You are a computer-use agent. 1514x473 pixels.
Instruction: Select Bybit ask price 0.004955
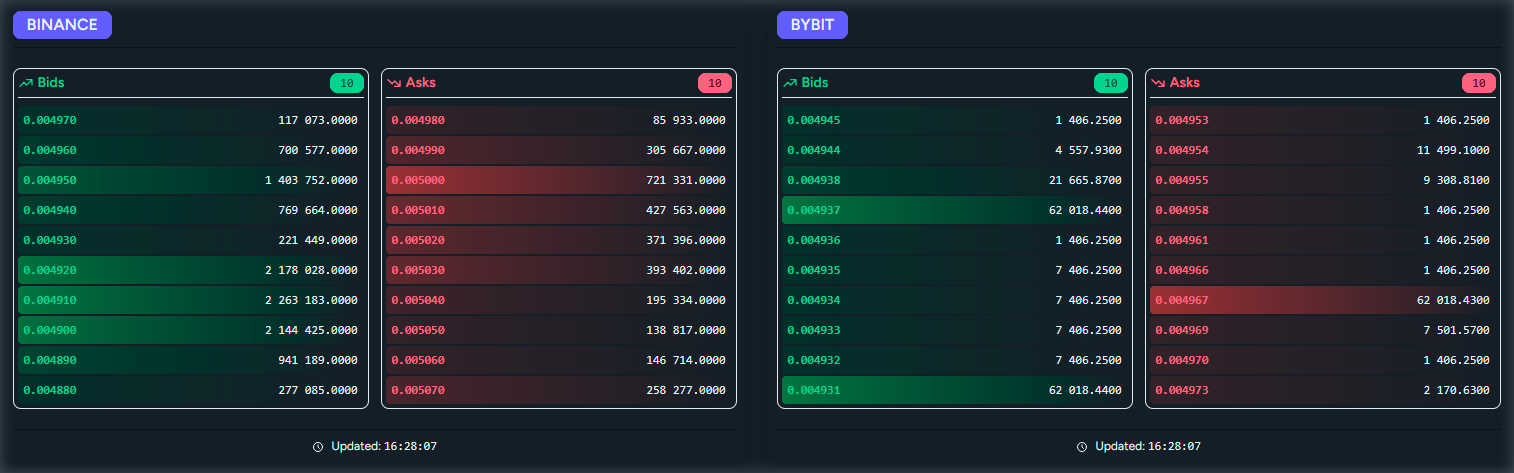click(x=1182, y=180)
